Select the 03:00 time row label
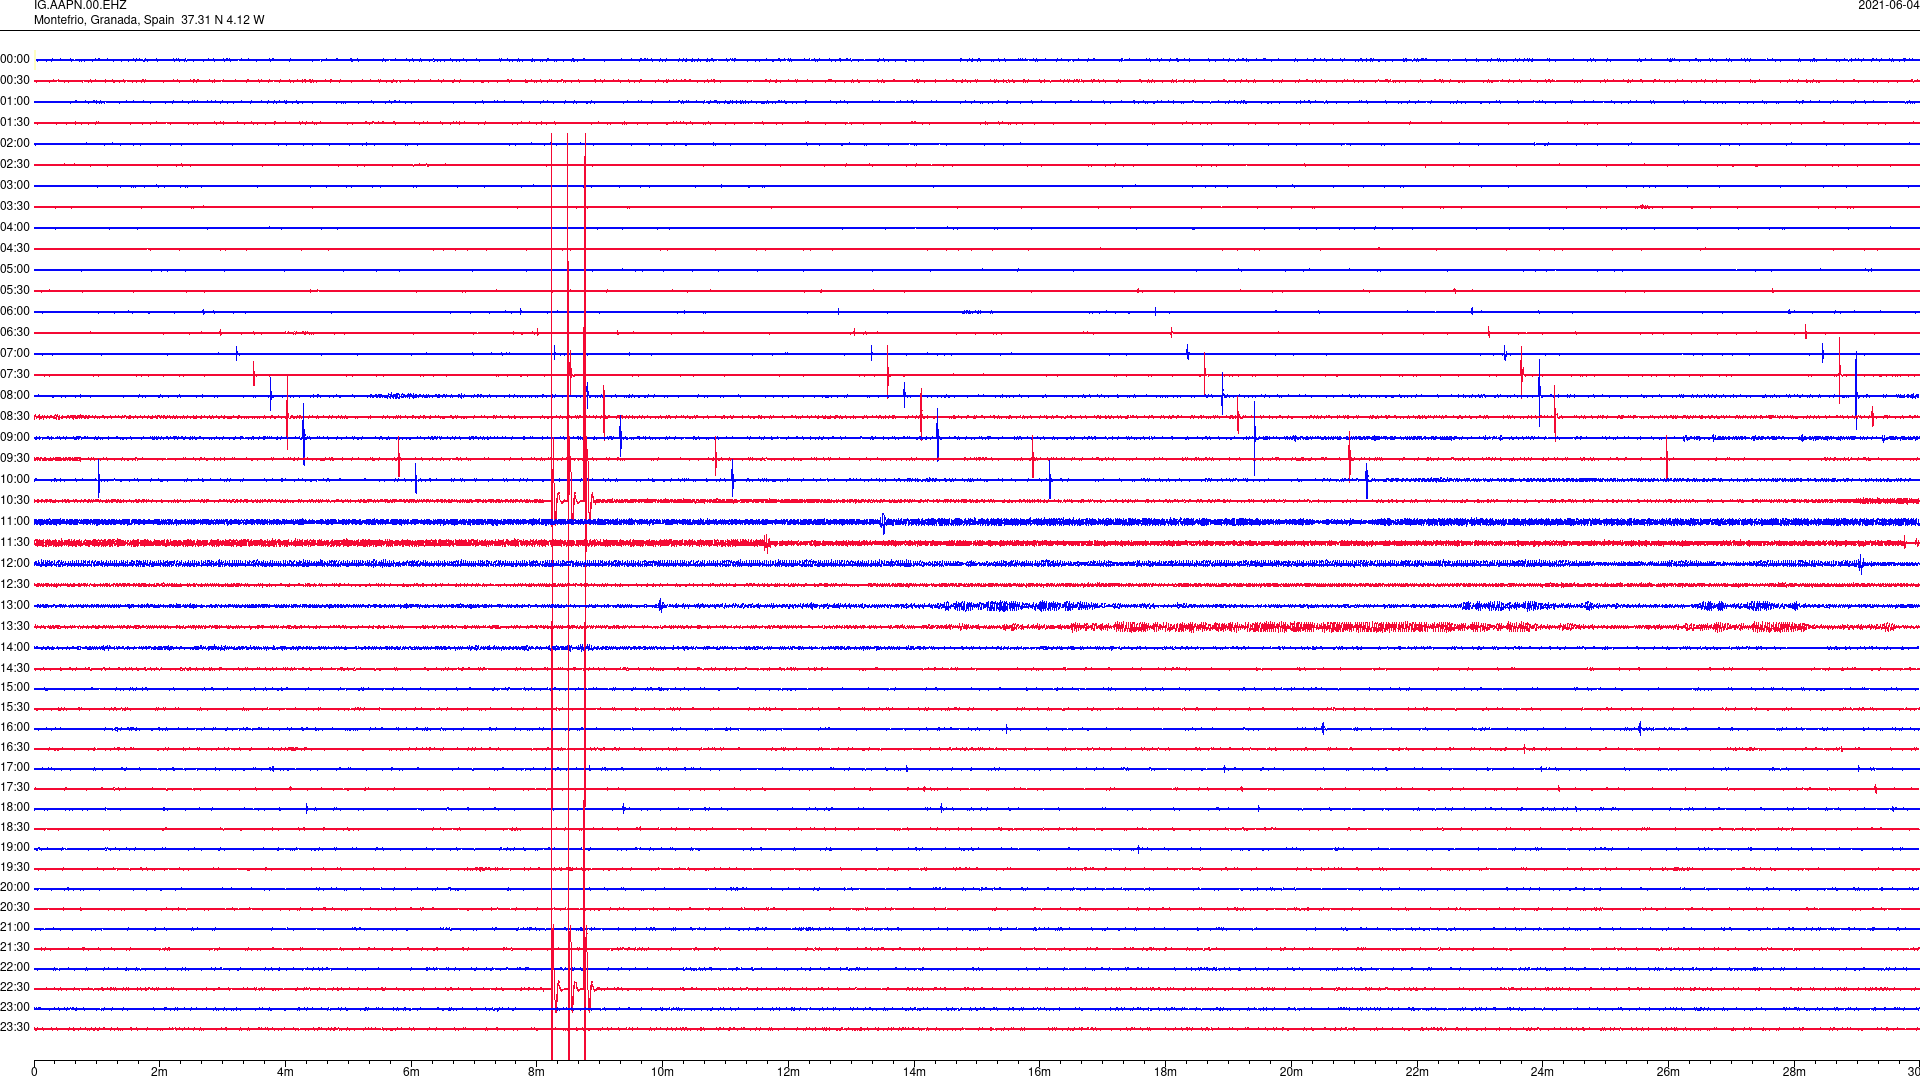1920x1080 pixels. coord(15,186)
